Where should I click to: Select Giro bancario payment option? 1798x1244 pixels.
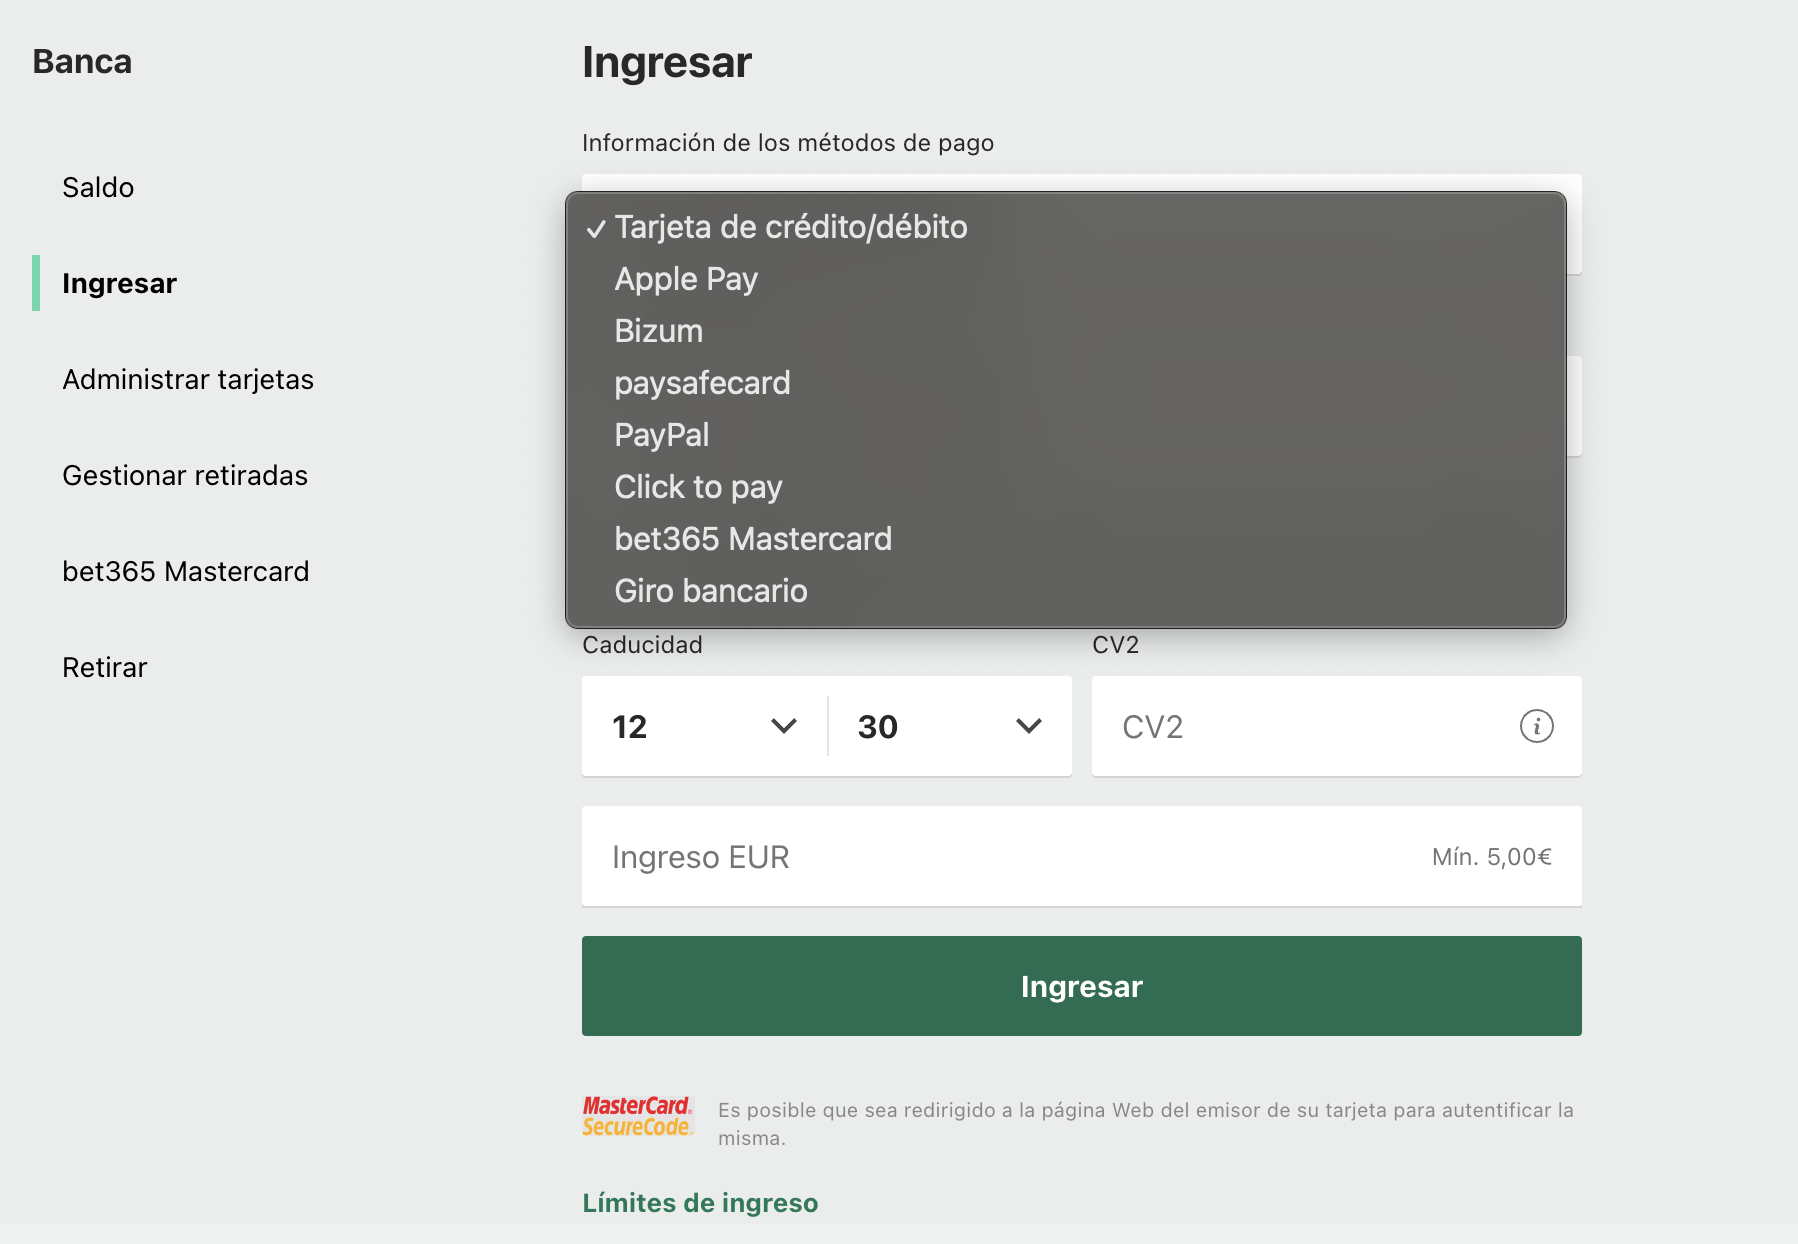[1066, 591]
